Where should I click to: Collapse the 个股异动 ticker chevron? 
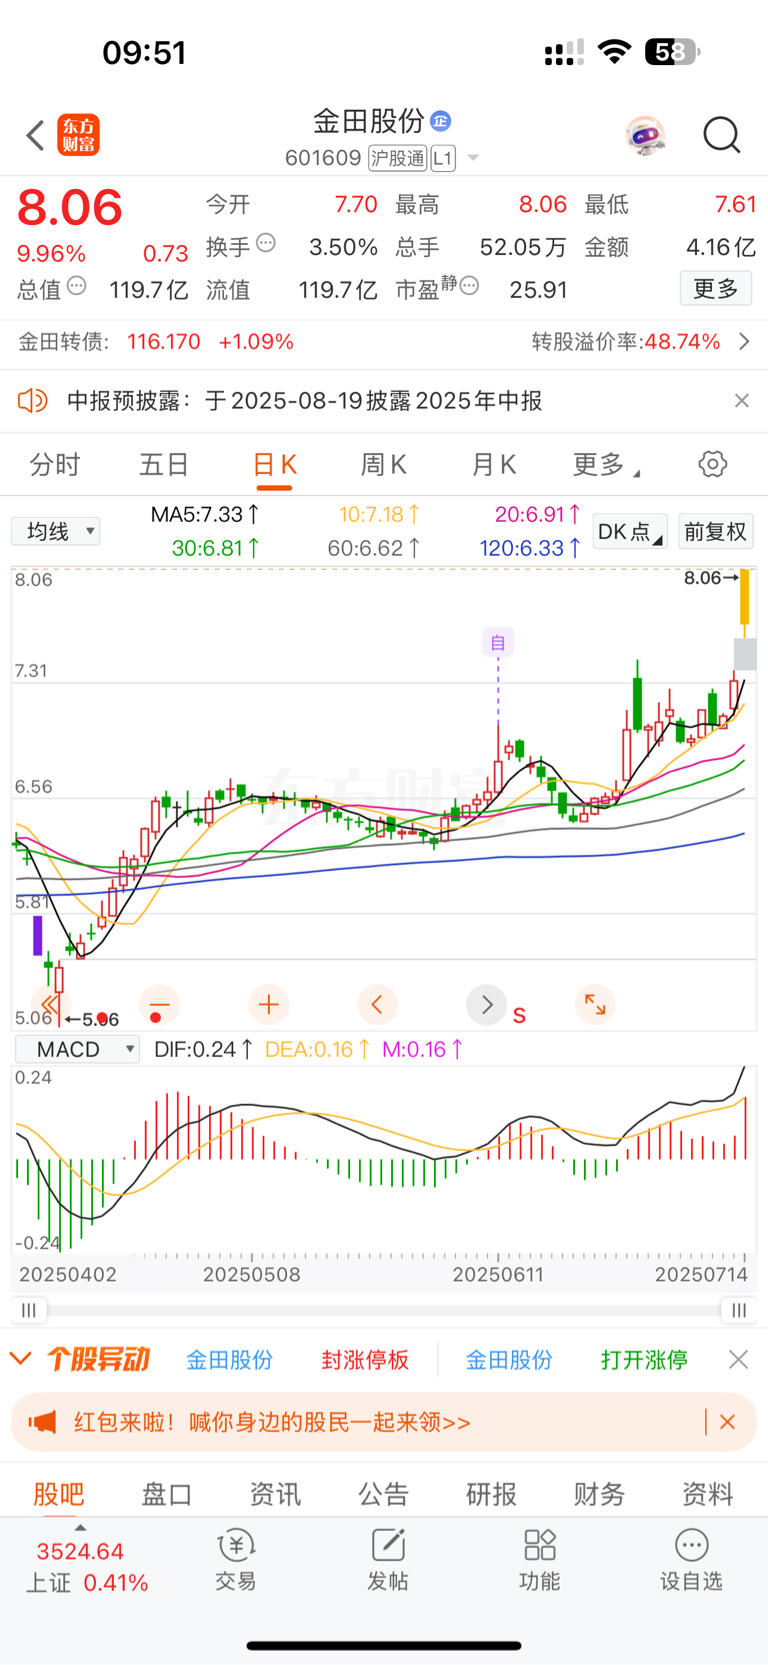(20, 1359)
